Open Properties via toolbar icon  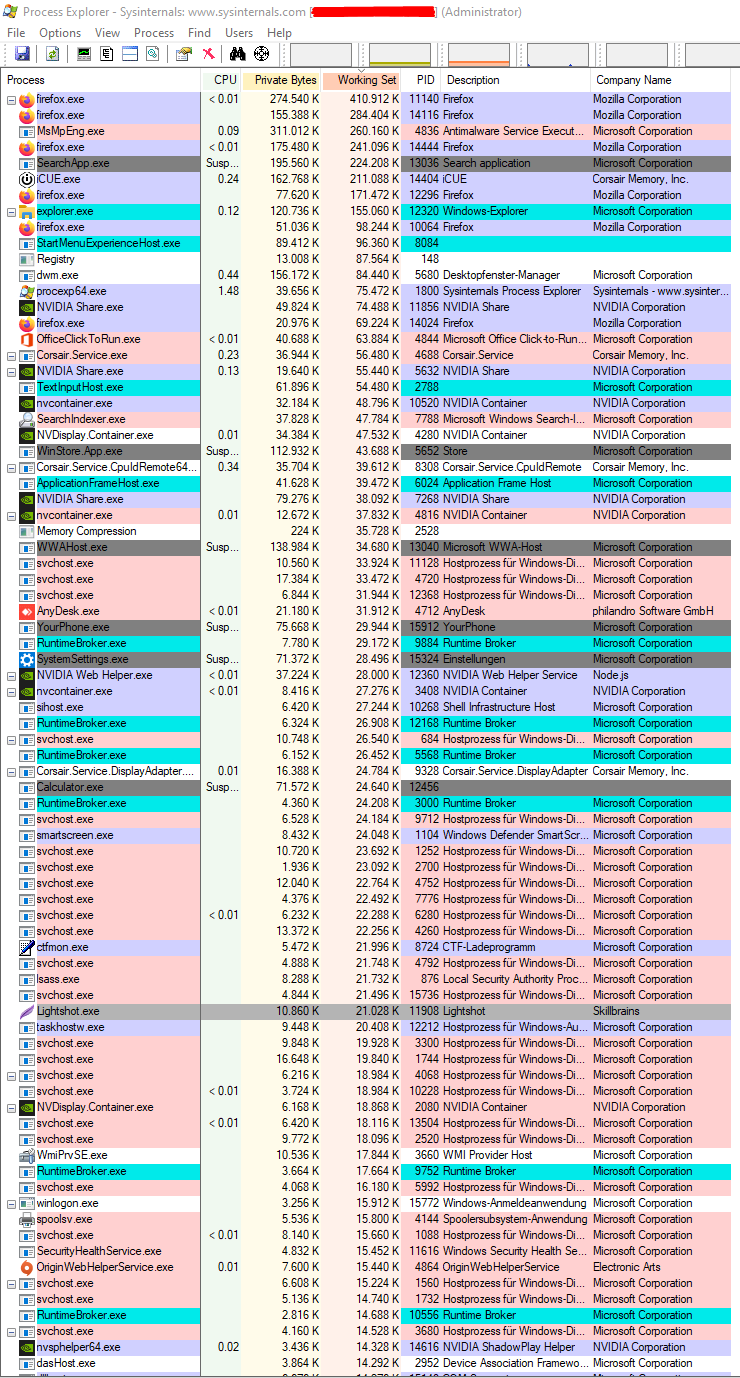click(x=185, y=54)
